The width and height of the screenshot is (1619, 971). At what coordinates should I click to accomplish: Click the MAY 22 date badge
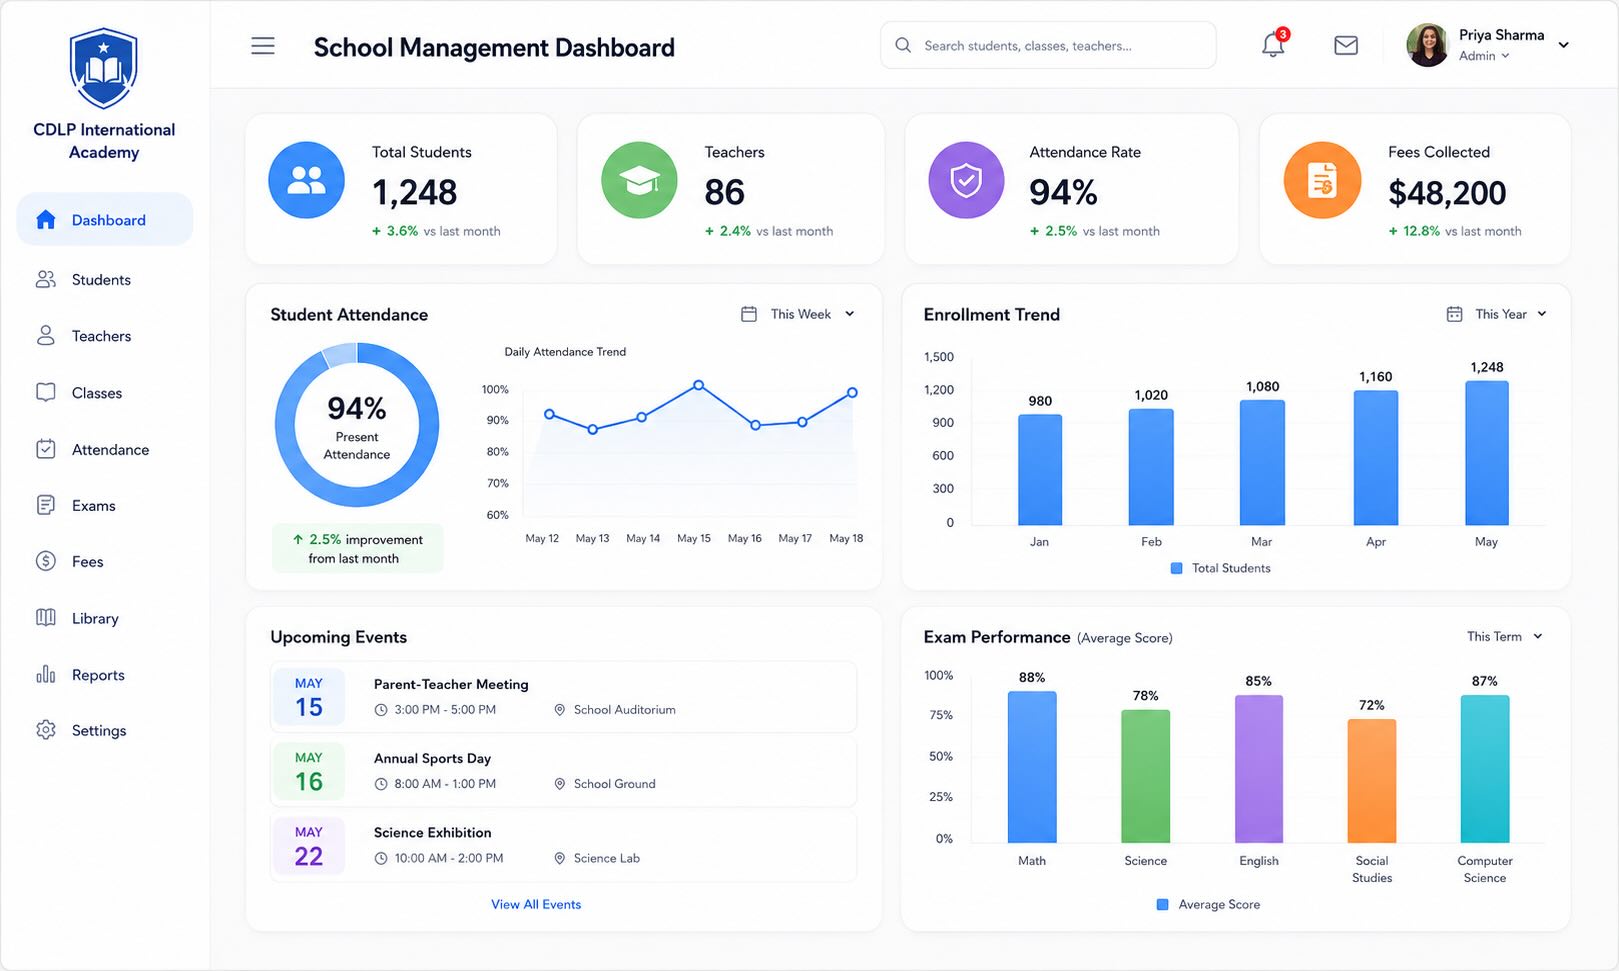click(x=309, y=846)
